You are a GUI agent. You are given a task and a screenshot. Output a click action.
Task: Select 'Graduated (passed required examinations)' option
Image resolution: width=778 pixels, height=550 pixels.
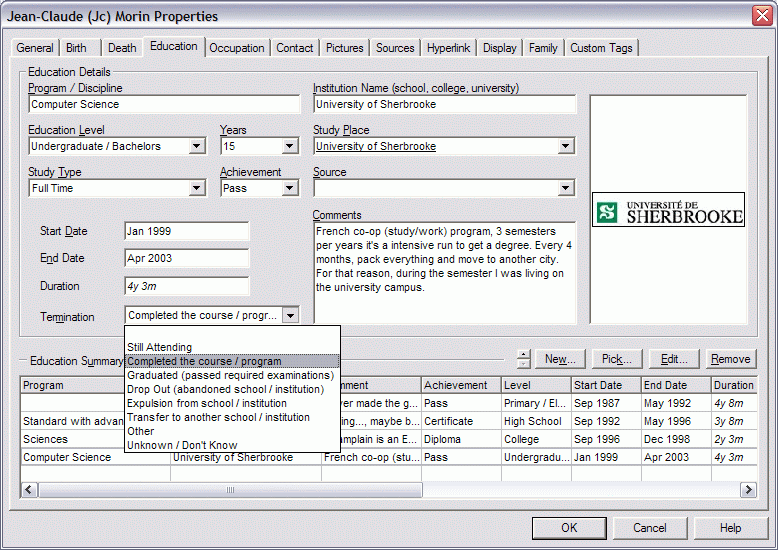click(230, 375)
